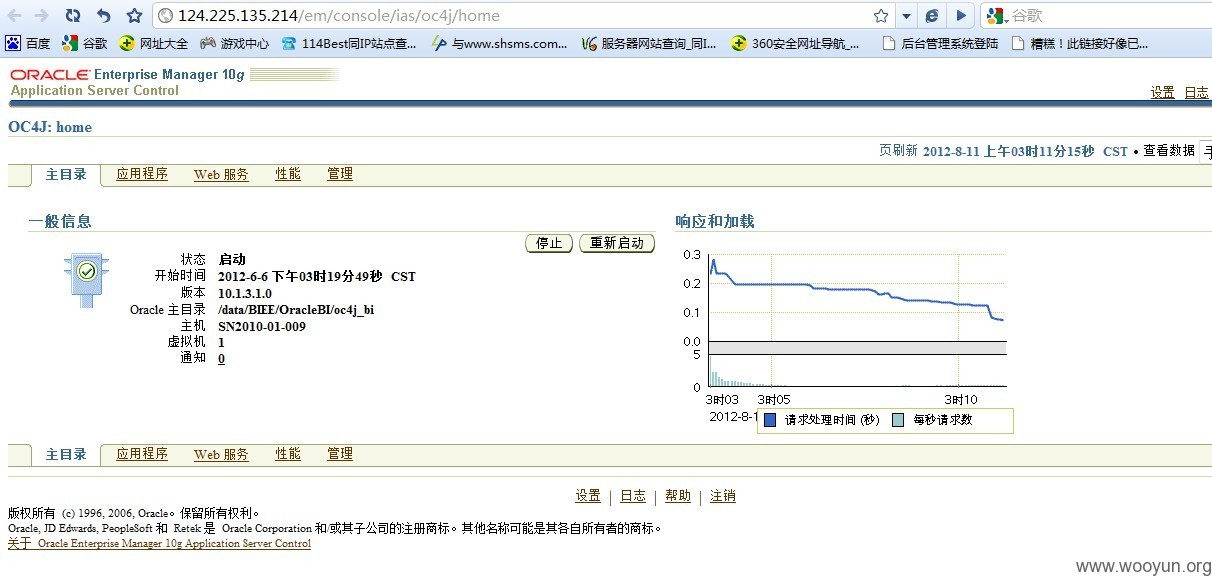Open the 360安全网址导航 bookmark
Image resolution: width=1212 pixels, height=576 pixels.
(x=795, y=43)
